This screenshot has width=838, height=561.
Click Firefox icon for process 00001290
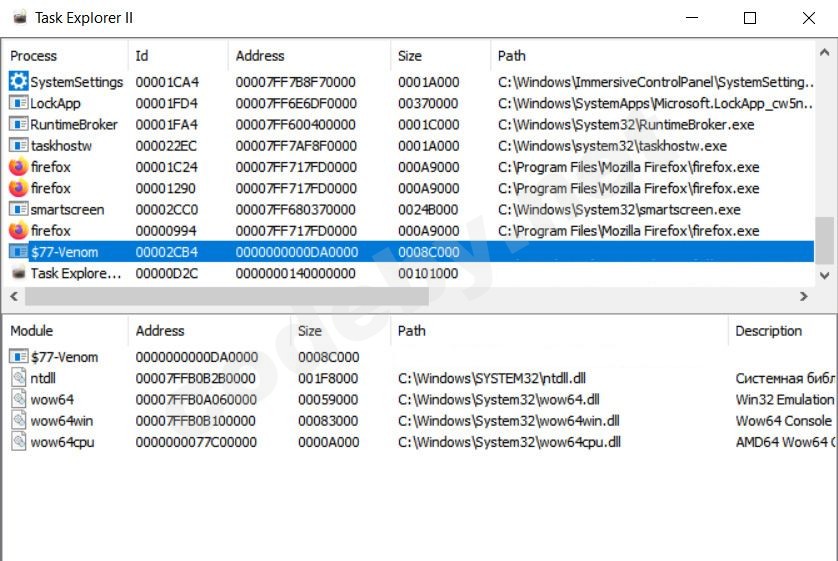(x=18, y=188)
